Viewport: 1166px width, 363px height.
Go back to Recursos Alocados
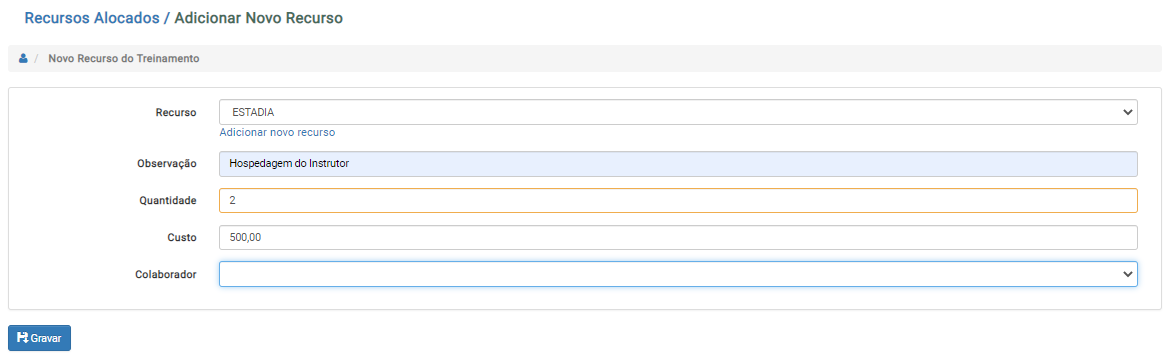92,19
